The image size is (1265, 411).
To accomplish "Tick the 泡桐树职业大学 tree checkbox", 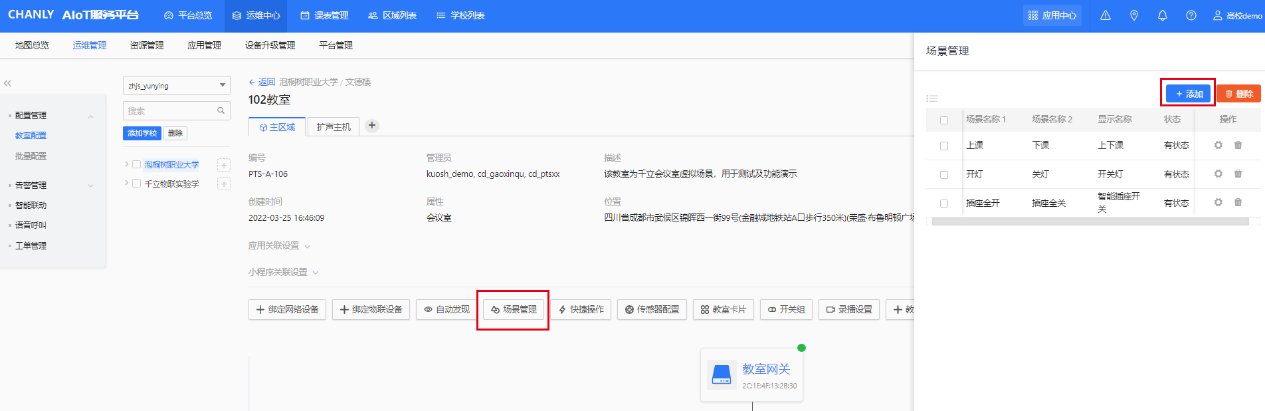I will pyautogui.click(x=136, y=164).
